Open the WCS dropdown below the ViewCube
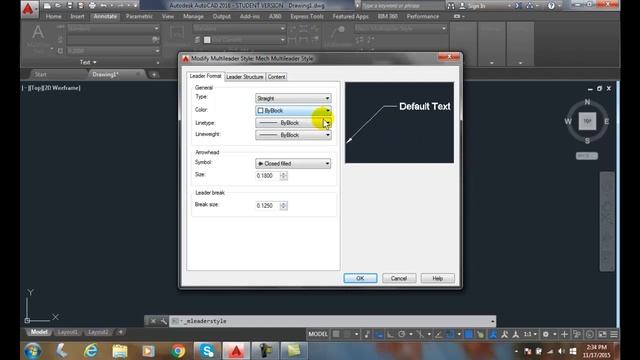This screenshot has width=640, height=360. coord(587,156)
